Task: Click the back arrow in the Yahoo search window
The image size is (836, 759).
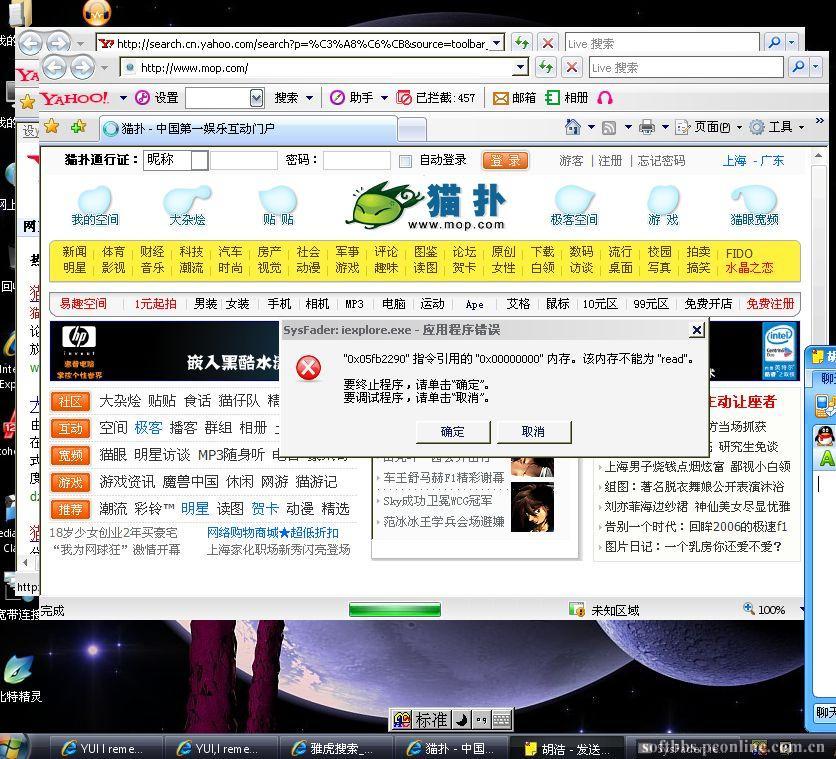Action: (30, 43)
